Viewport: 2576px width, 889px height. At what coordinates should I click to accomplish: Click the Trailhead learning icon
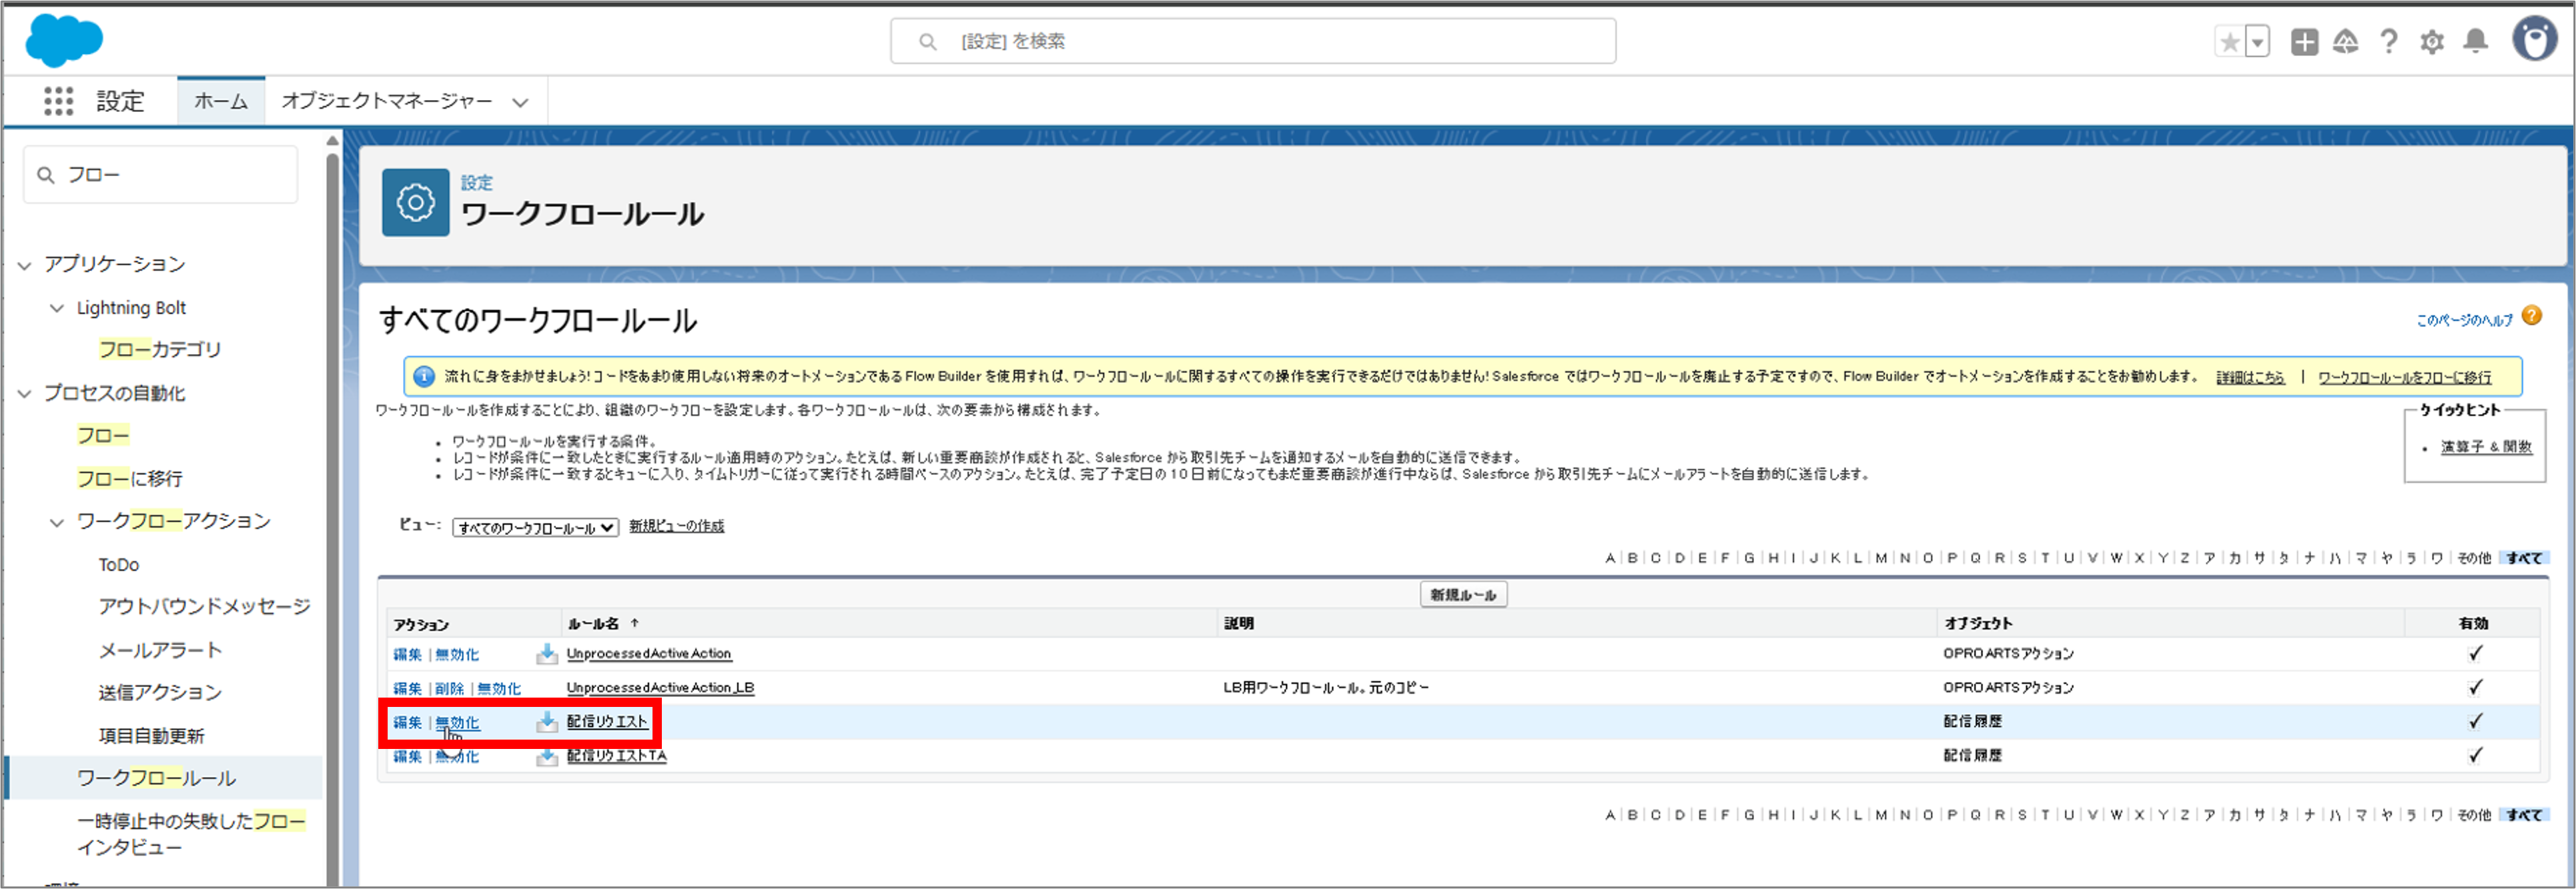[2347, 42]
